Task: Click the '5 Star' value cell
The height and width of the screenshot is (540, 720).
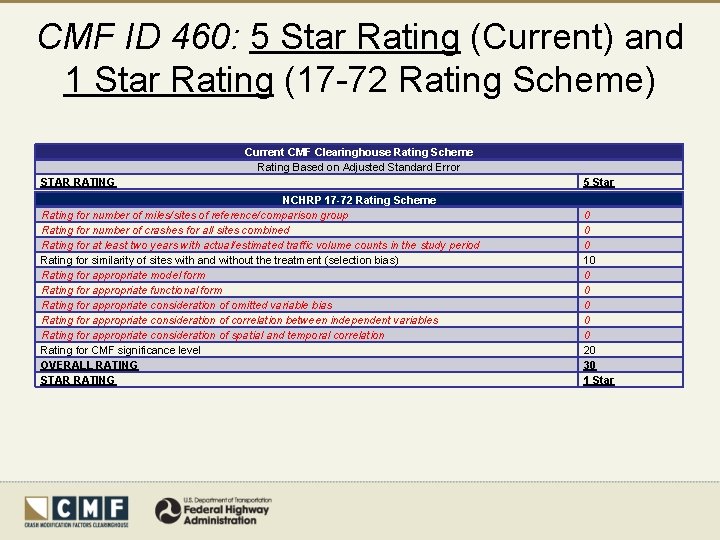Action: [630, 182]
